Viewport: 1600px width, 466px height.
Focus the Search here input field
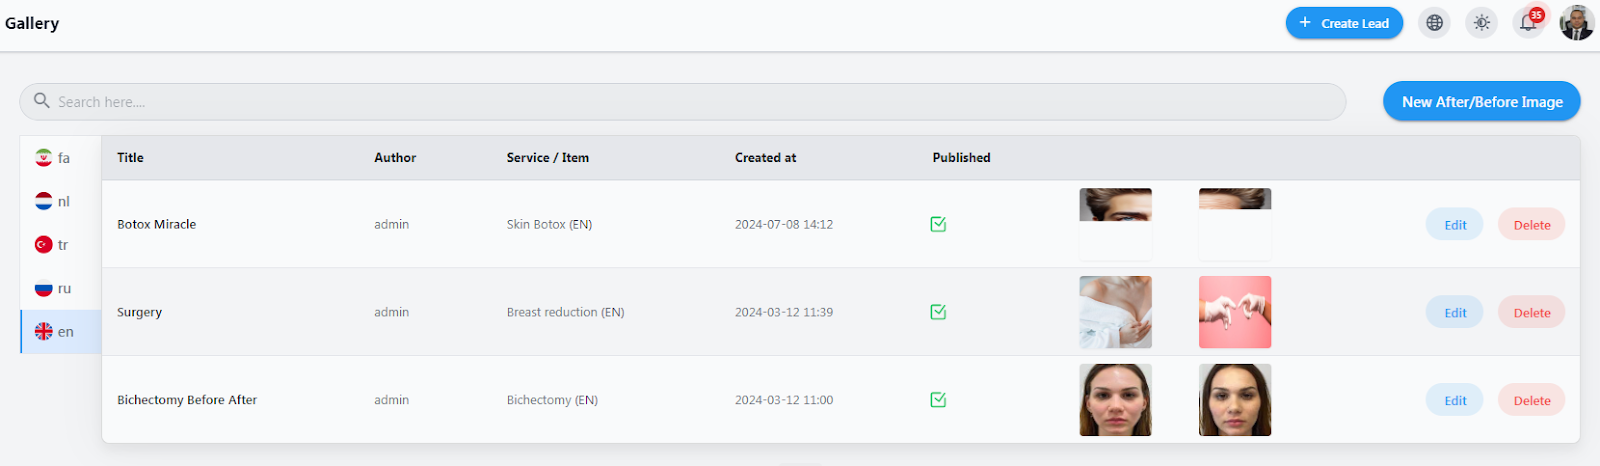pos(683,101)
